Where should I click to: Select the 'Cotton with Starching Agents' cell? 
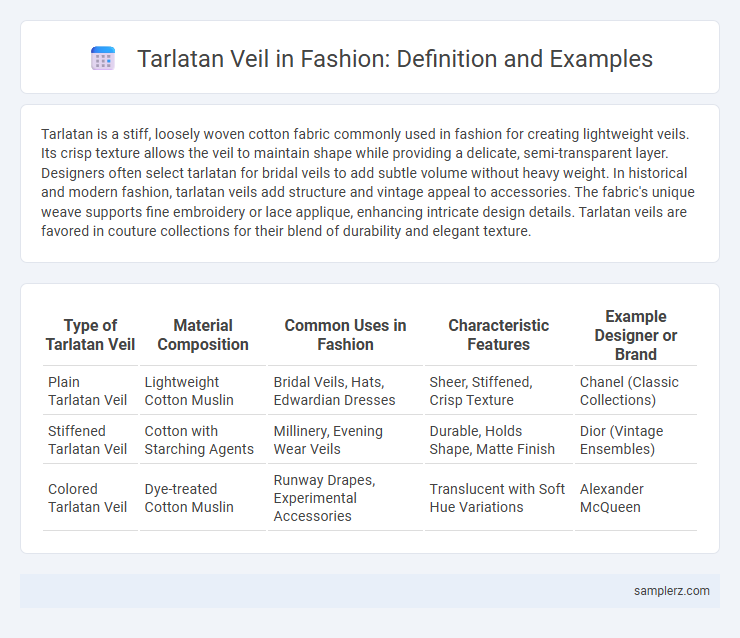point(203,440)
